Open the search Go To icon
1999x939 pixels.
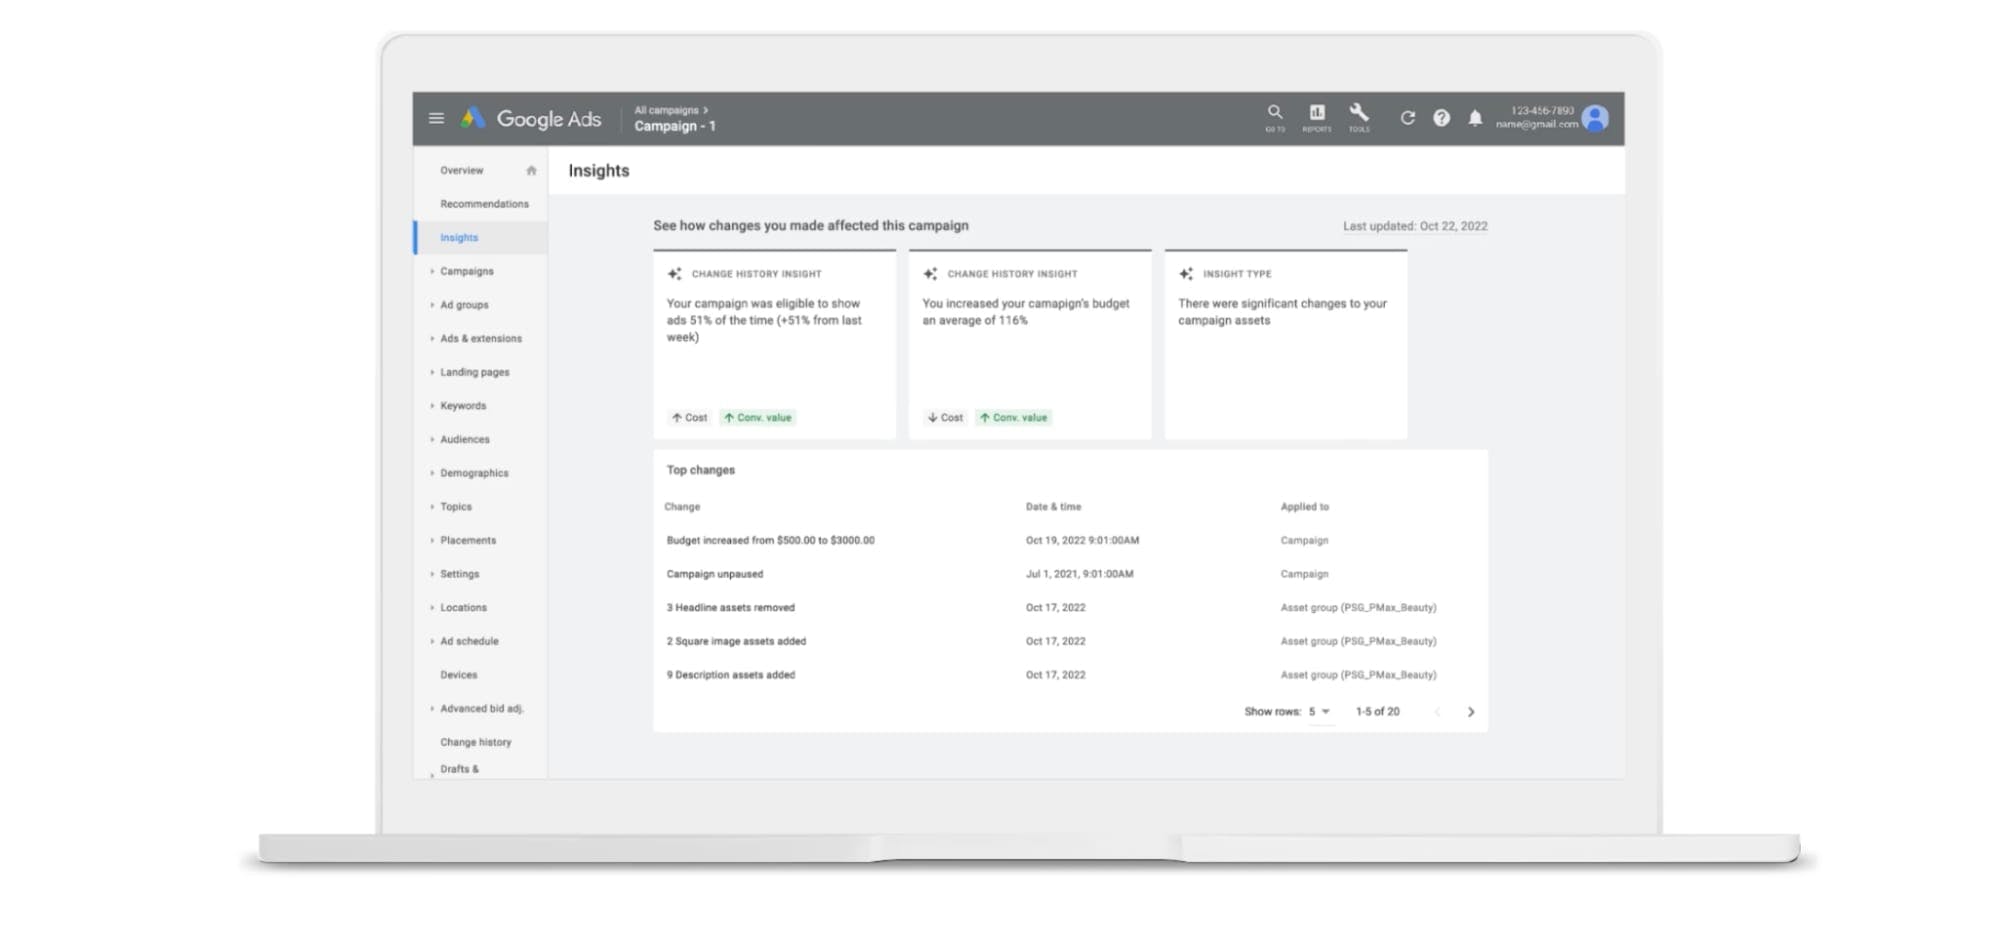[x=1274, y=118]
